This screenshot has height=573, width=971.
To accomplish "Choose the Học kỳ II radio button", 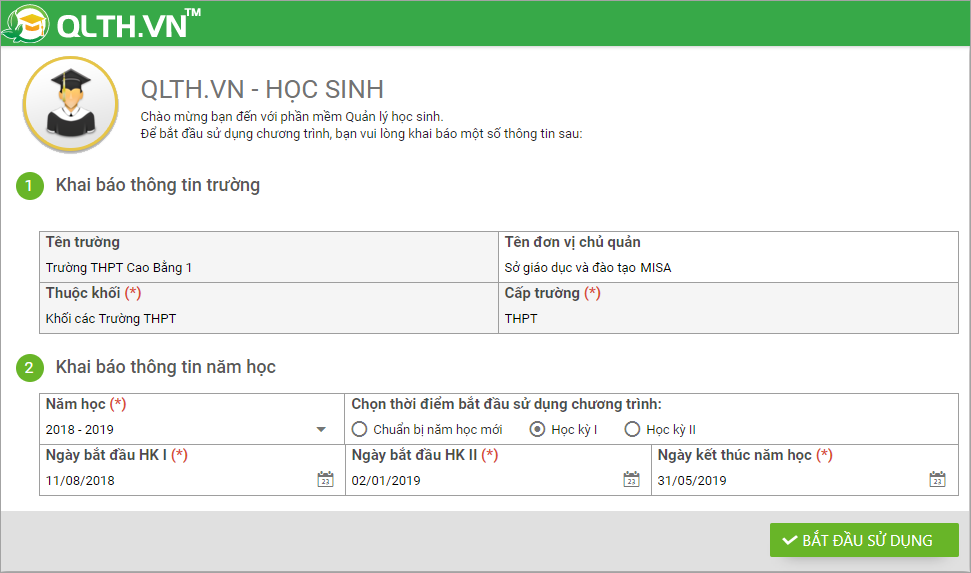I will click(x=632, y=430).
